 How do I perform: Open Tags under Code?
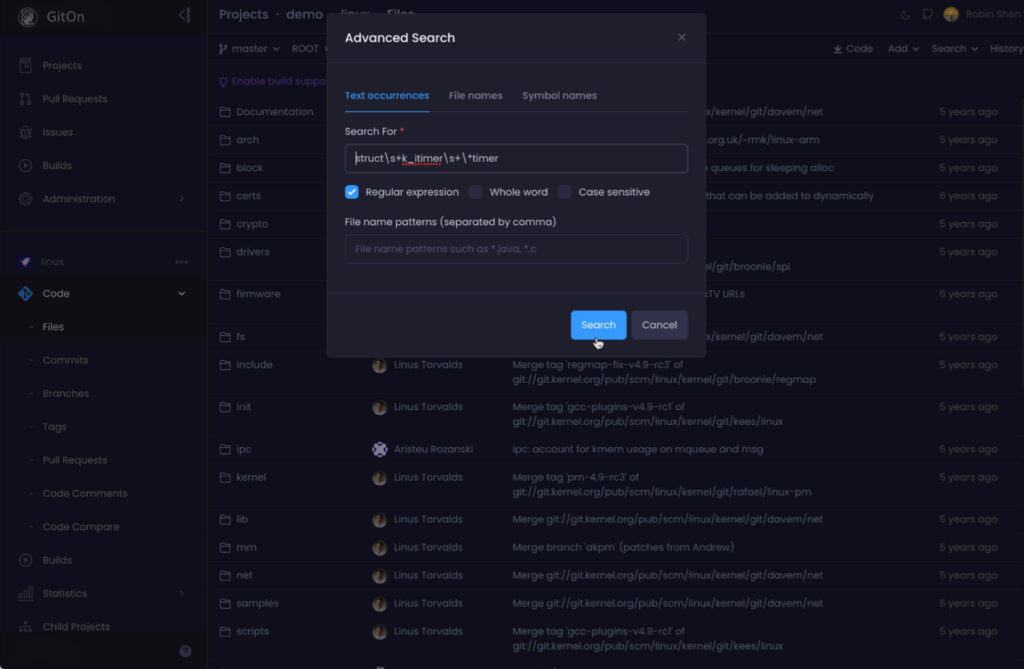click(x=54, y=427)
